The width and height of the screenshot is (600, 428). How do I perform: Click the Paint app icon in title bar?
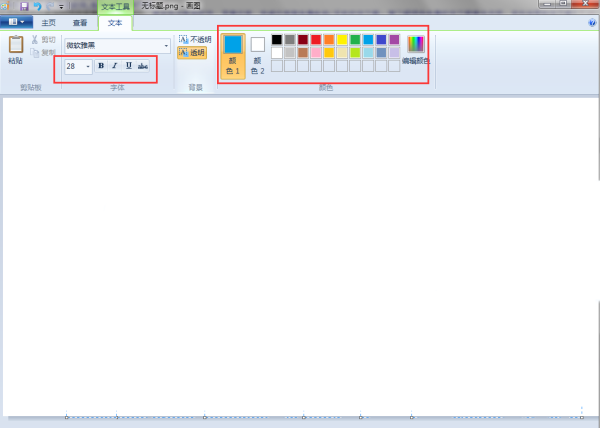pos(5,6)
